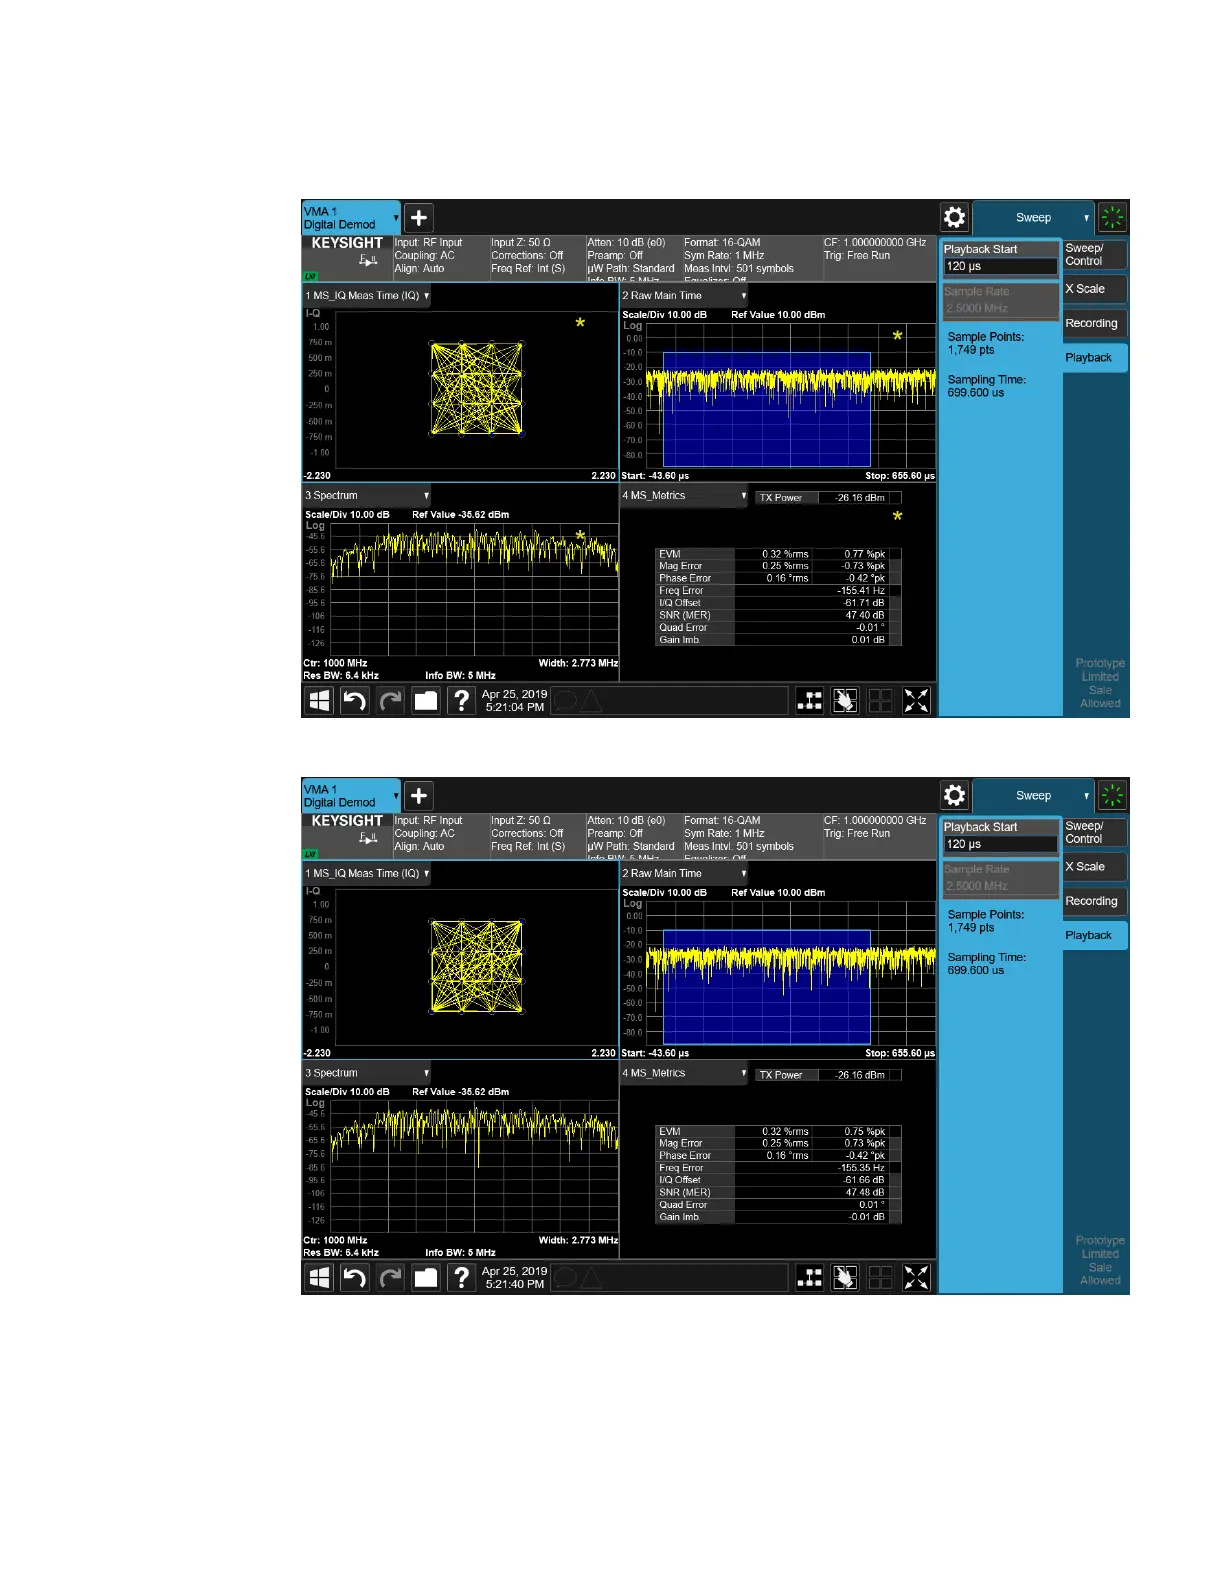The height and width of the screenshot is (1584, 1224).
Task: Click window layout icon in bottom screenshot
Action: 810,1277
